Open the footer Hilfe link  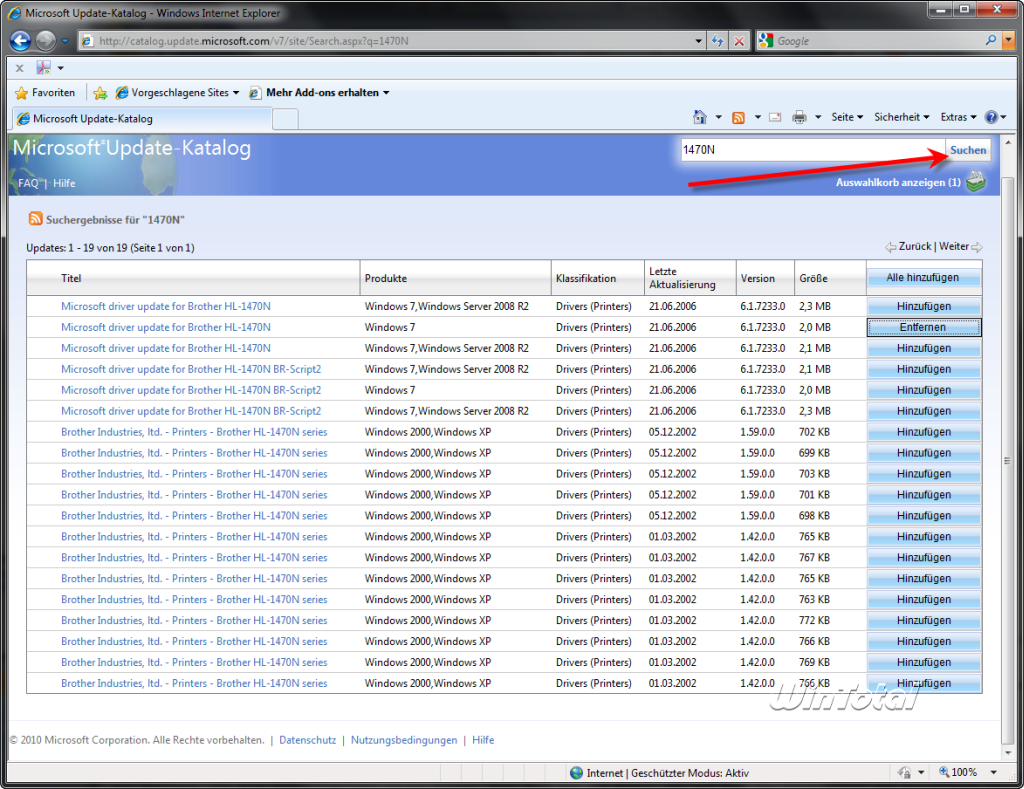(483, 740)
